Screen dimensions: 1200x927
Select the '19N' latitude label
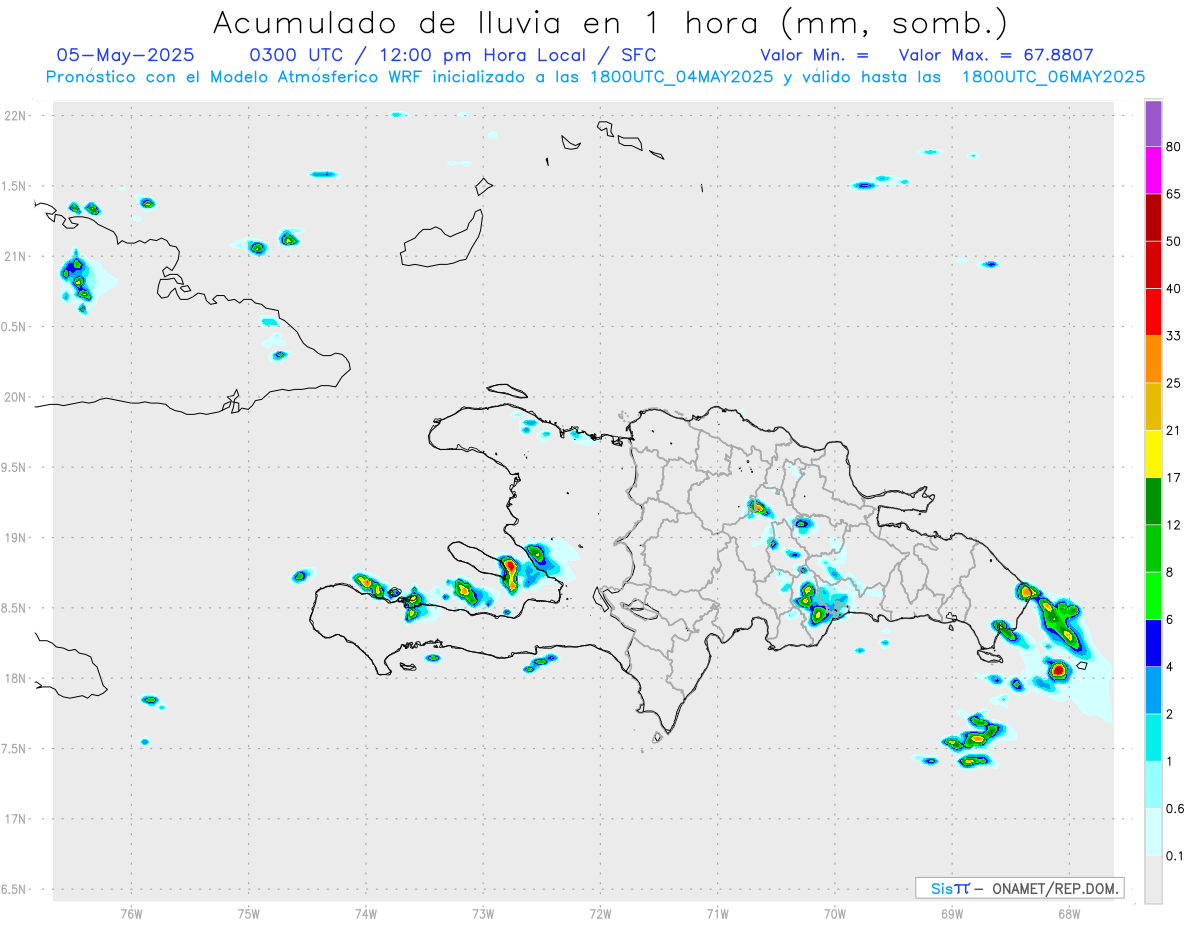(x=16, y=538)
